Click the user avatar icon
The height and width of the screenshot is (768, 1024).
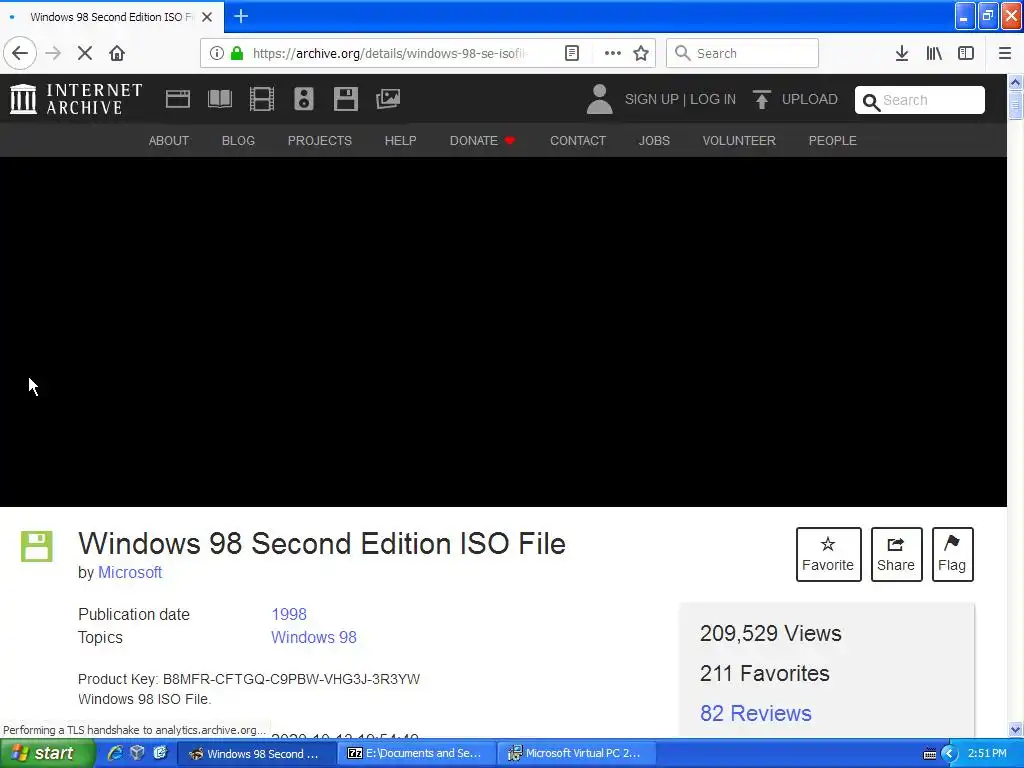[x=600, y=99]
